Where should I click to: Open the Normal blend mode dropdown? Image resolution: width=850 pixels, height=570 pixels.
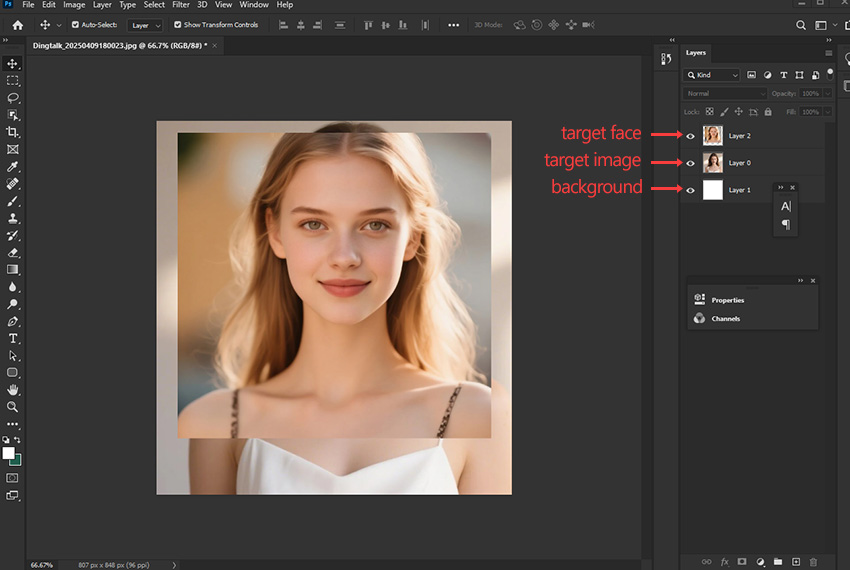click(725, 94)
